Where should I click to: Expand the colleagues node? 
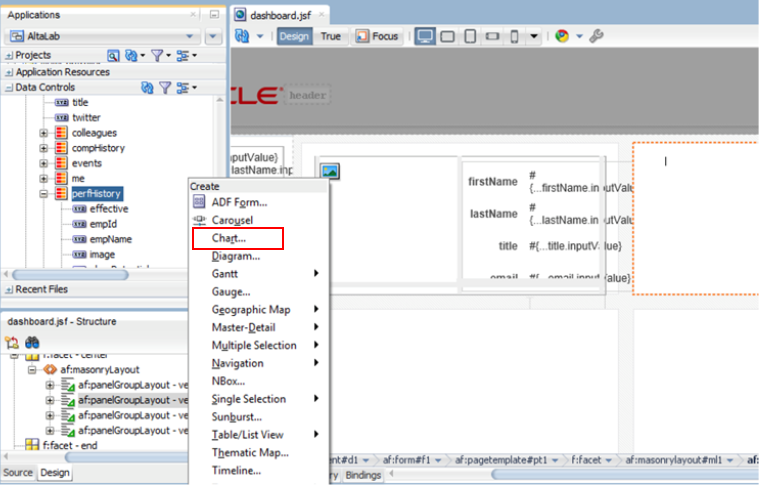click(x=44, y=133)
